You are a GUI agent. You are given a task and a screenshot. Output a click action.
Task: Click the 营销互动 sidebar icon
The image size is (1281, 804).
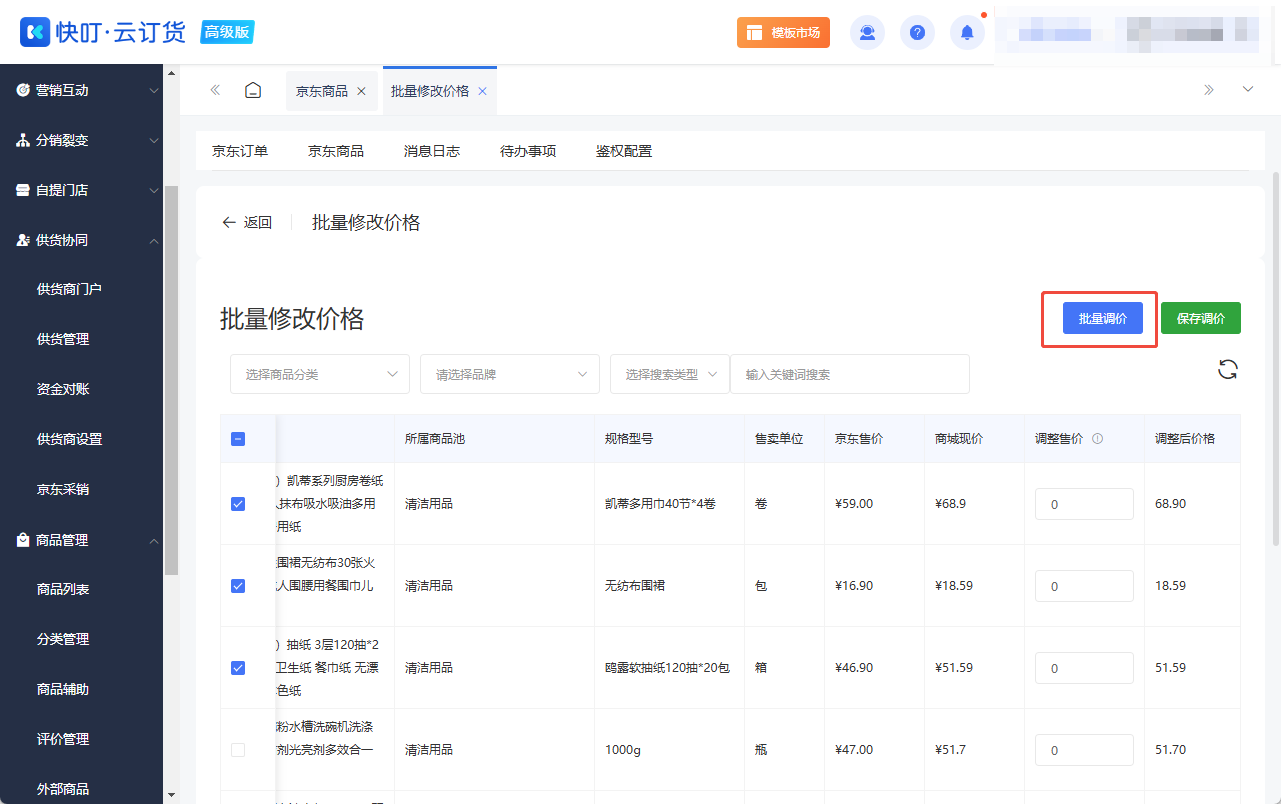(23, 90)
